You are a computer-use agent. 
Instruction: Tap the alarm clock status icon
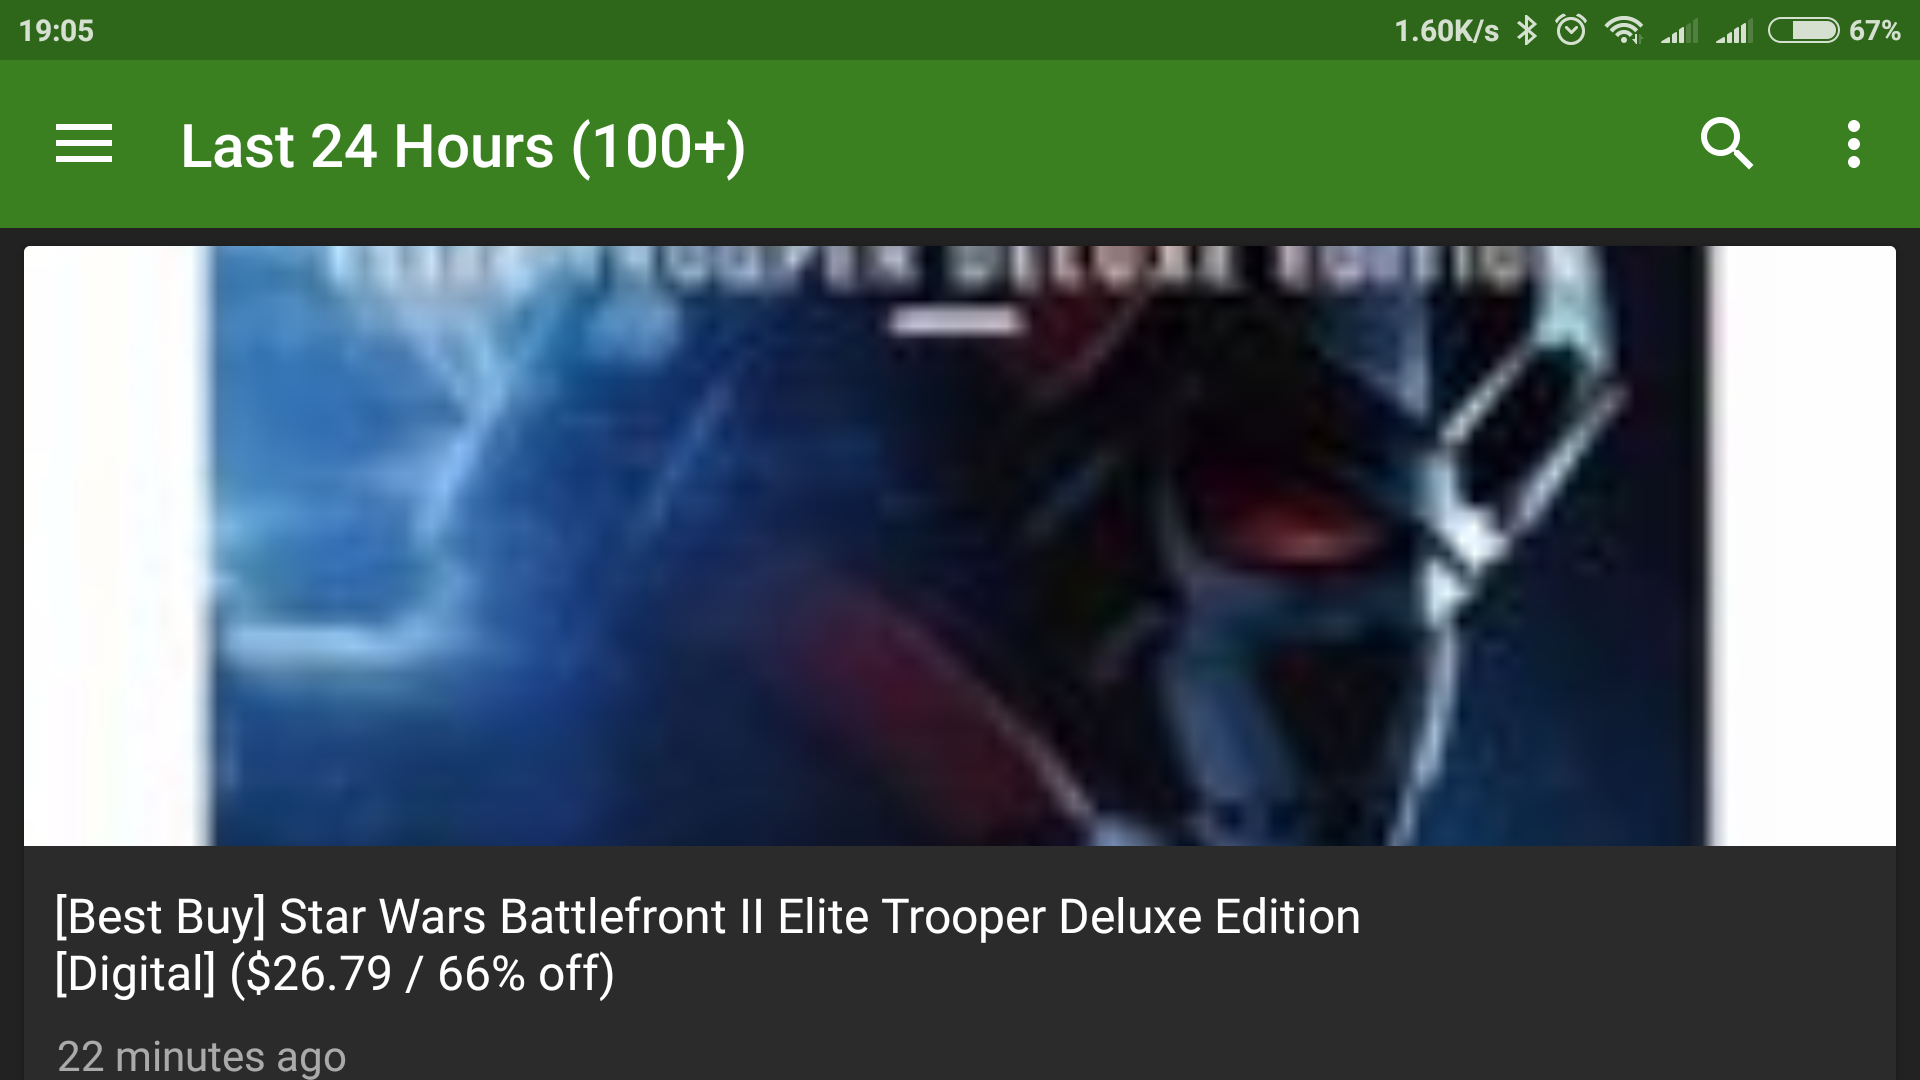[1571, 30]
